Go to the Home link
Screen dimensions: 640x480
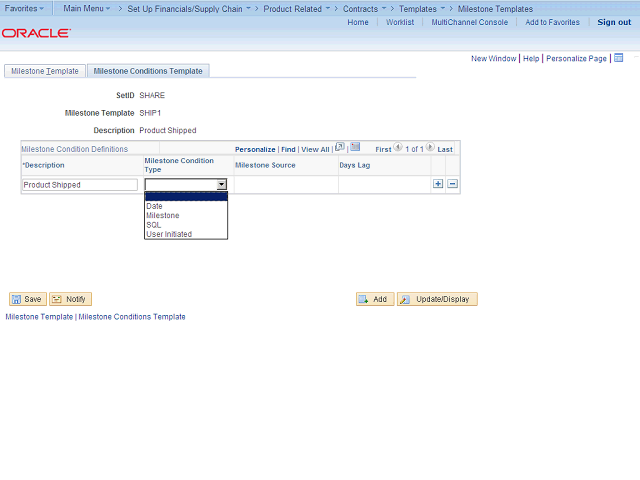358,22
